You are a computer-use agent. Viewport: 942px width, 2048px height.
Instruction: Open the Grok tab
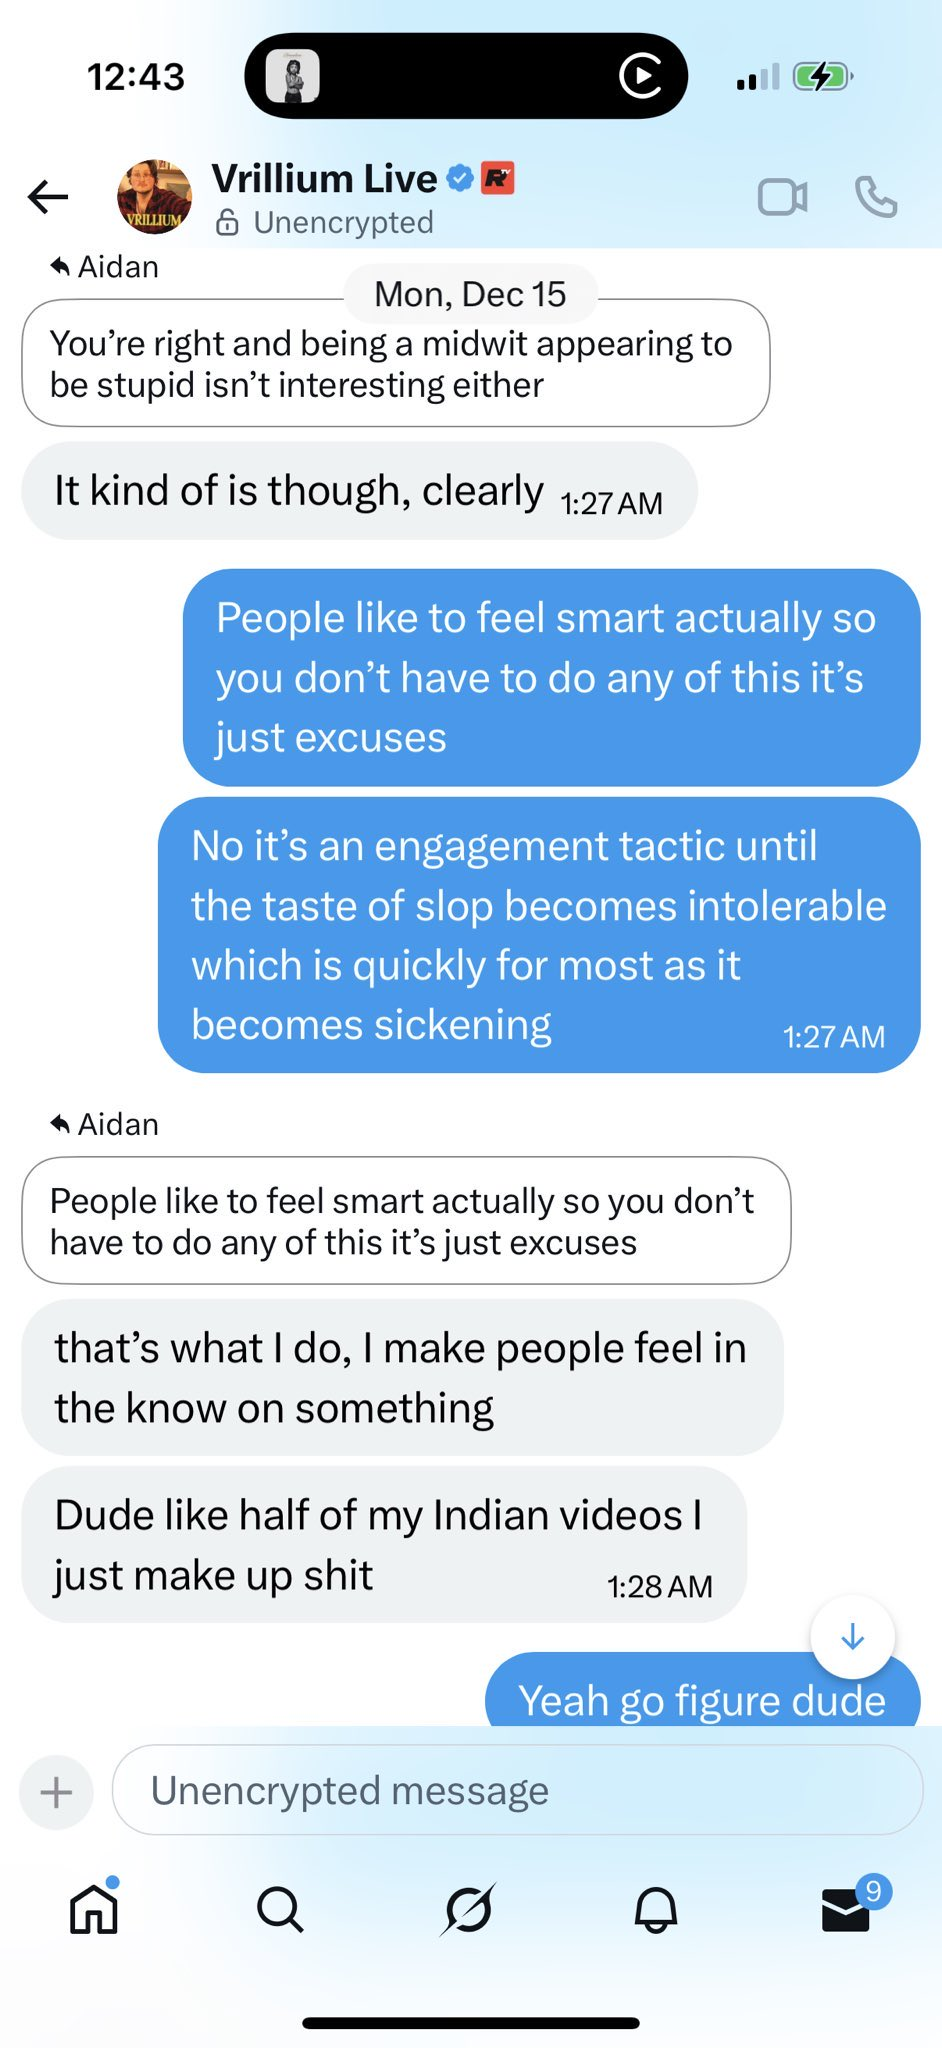tap(468, 1909)
